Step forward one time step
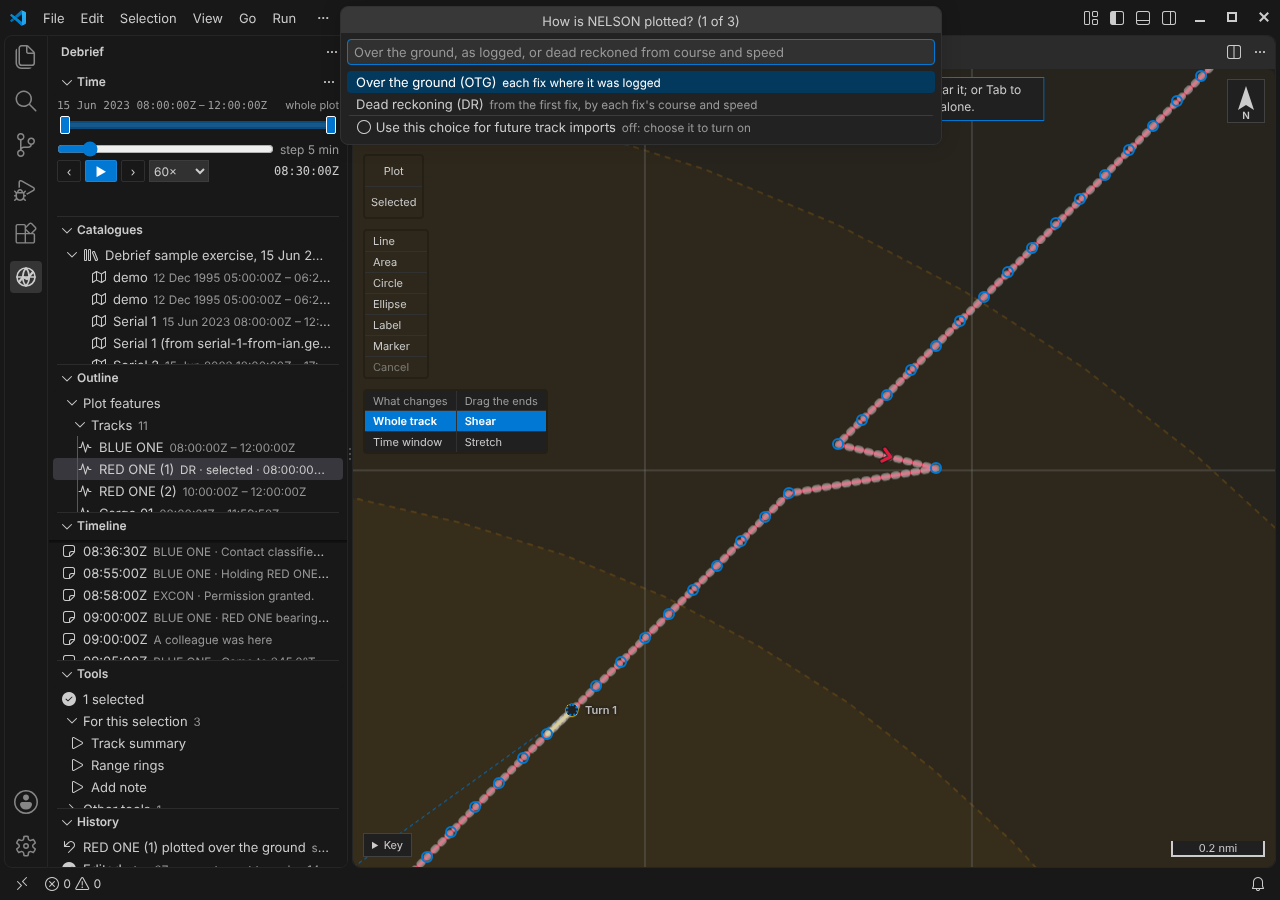The width and height of the screenshot is (1280, 900). pos(133,172)
